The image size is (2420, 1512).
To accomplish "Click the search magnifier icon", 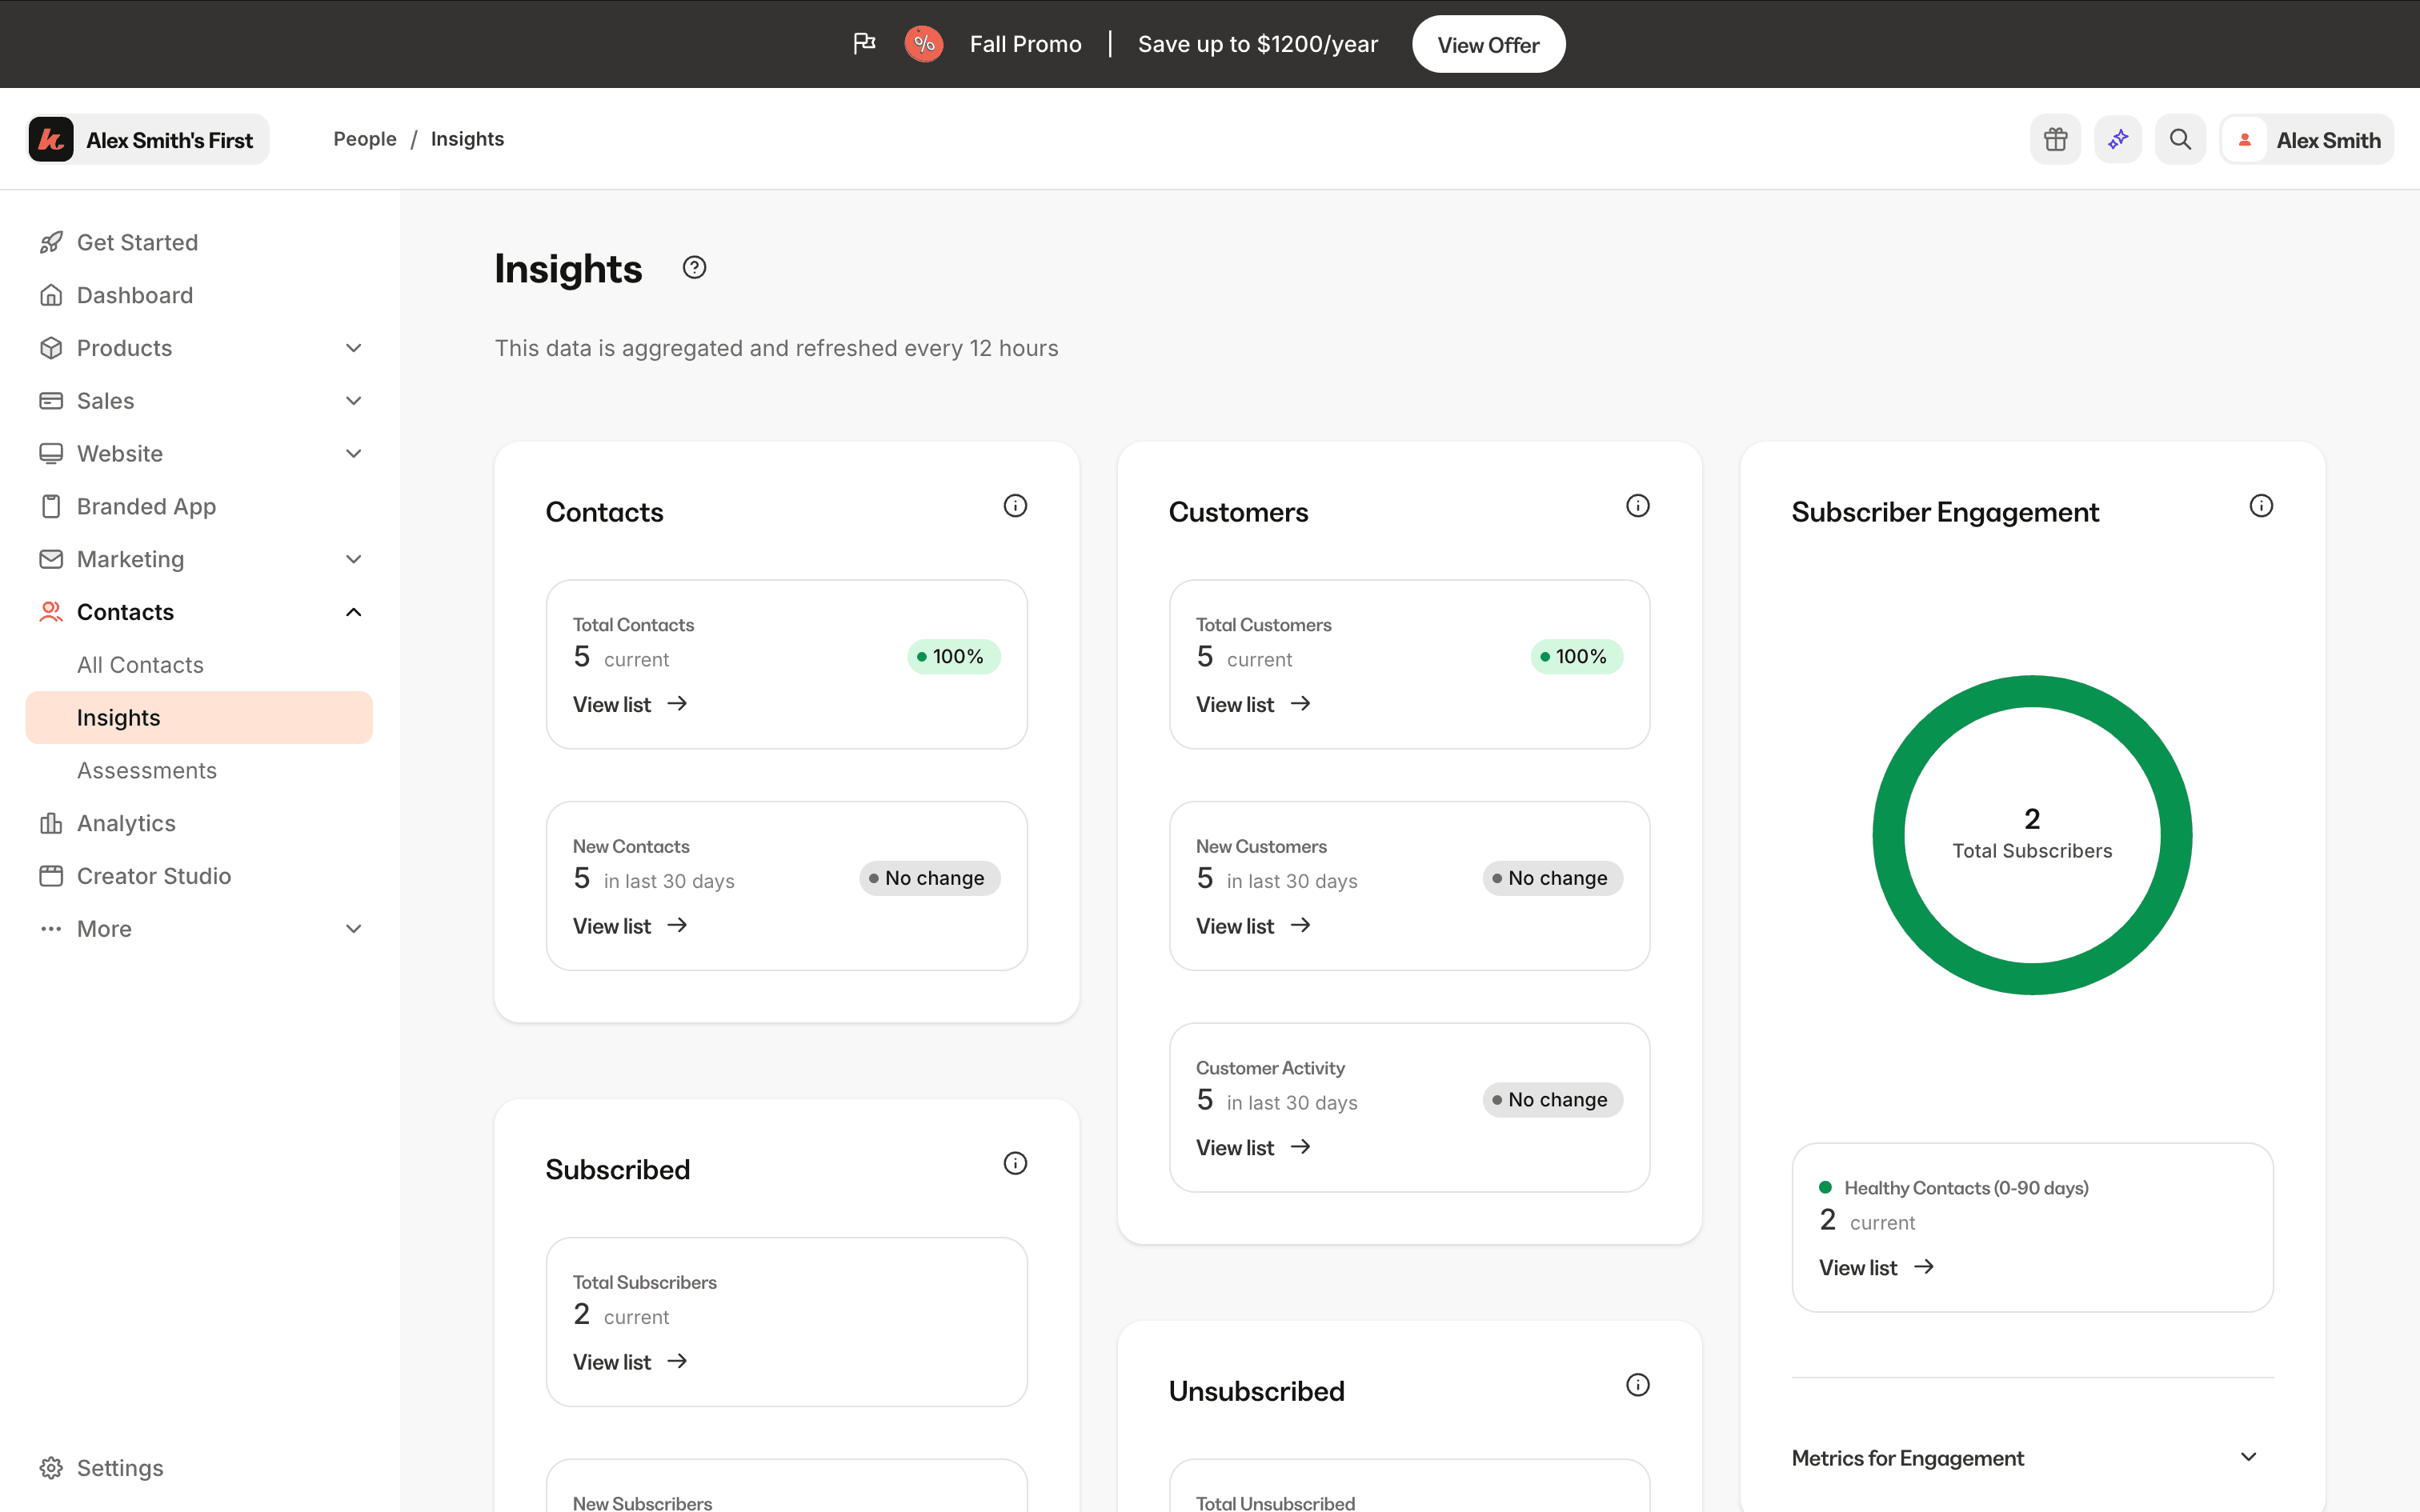I will pyautogui.click(x=2180, y=139).
